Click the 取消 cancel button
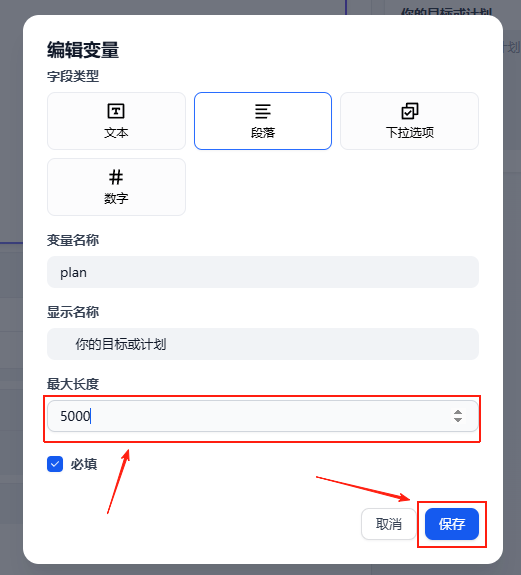The image size is (521, 575). pos(389,524)
